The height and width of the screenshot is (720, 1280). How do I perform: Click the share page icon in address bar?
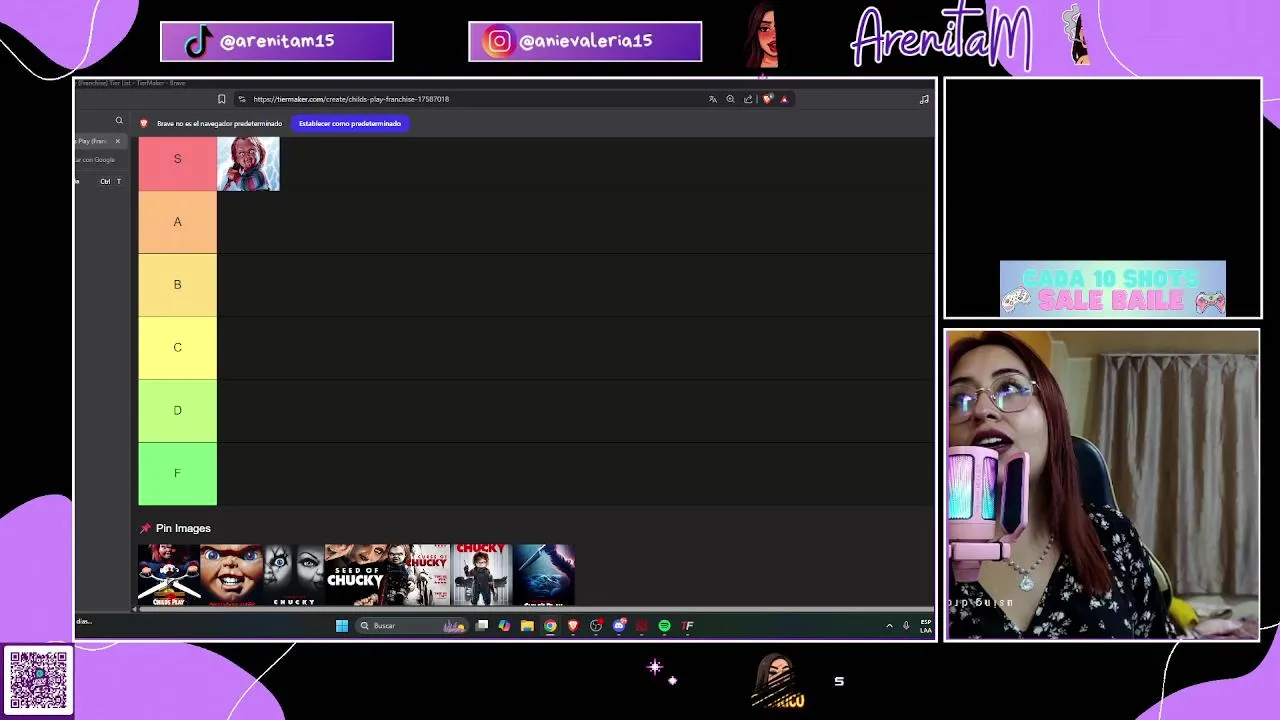click(x=748, y=99)
